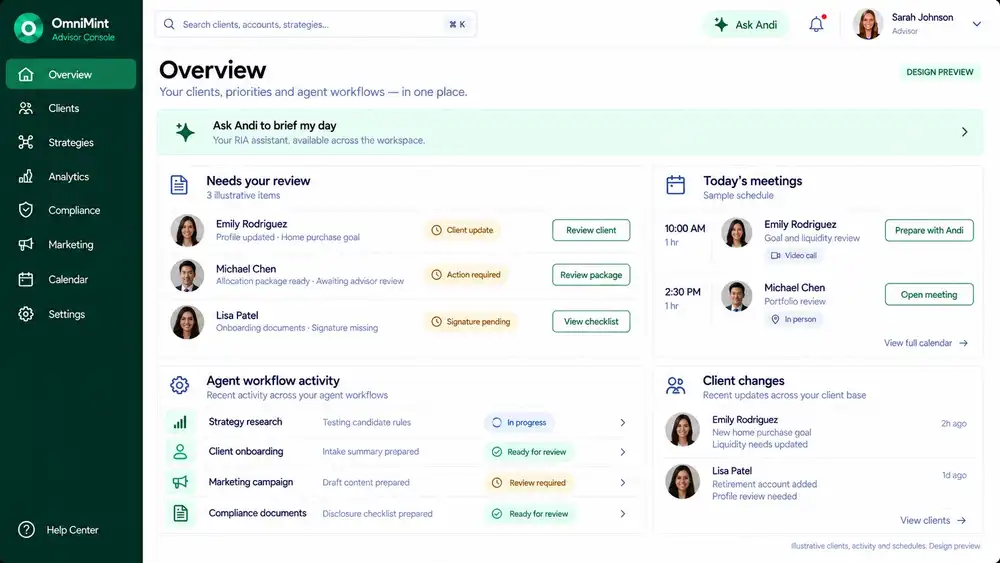Screen dimensions: 1000x563
Task: Click the '2:30 PM' meeting time
Action: (x=682, y=292)
